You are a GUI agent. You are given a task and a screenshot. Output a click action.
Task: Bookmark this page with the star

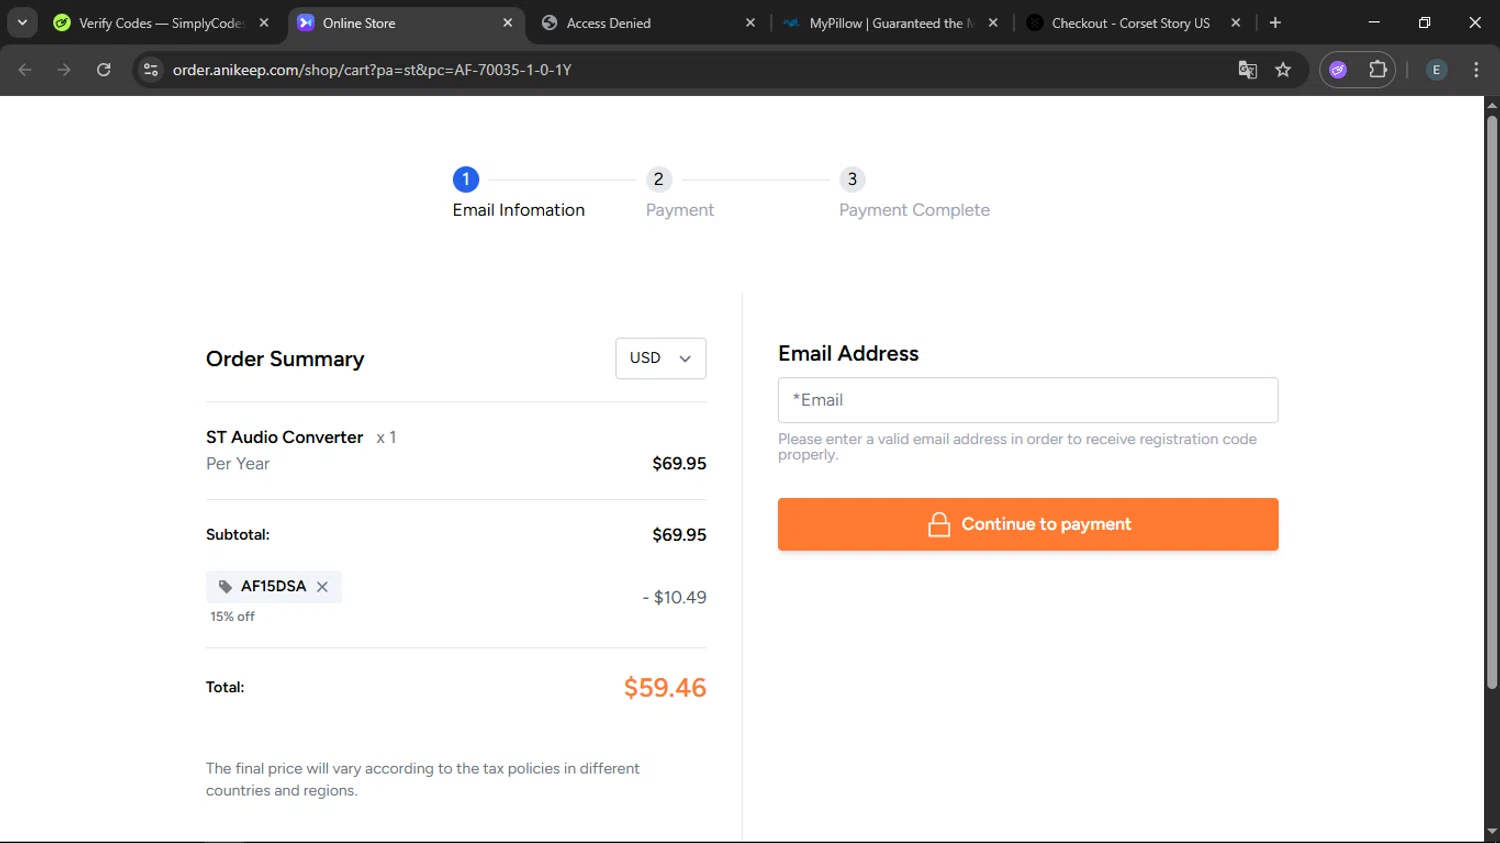pyautogui.click(x=1283, y=70)
